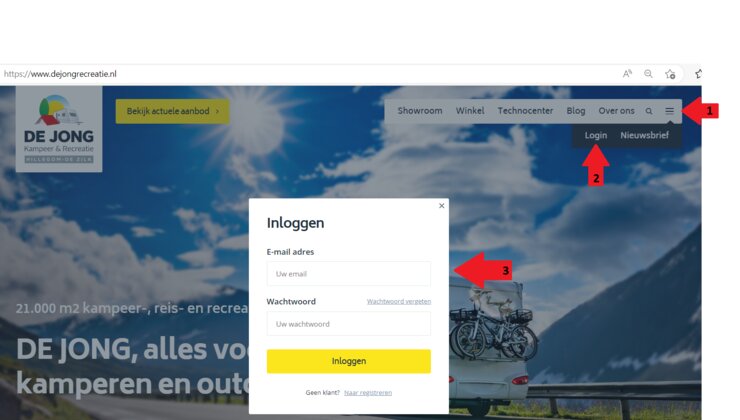The image size is (740, 420).
Task: Close the Inloggen dialog with X
Action: pyautogui.click(x=442, y=206)
